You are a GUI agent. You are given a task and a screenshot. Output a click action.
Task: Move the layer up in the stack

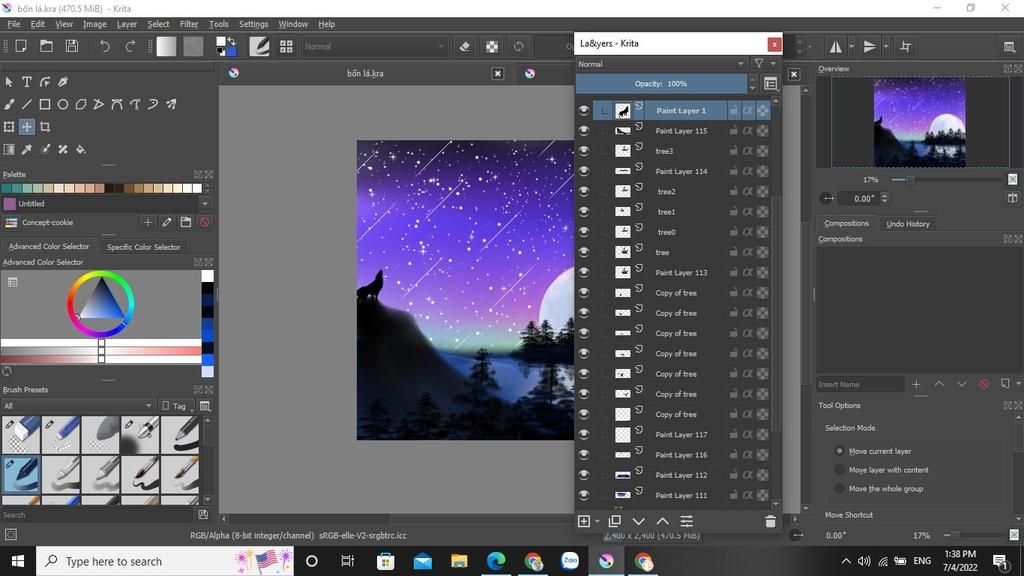click(x=662, y=521)
